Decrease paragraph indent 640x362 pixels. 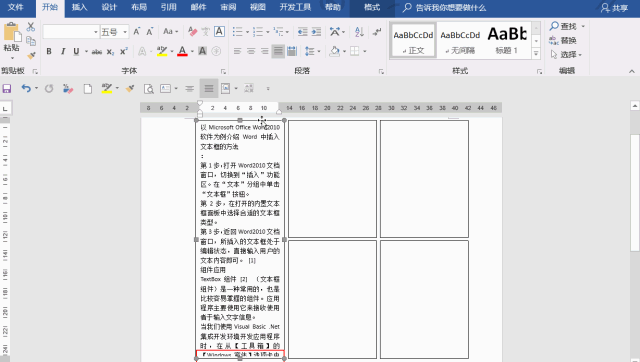(x=302, y=31)
